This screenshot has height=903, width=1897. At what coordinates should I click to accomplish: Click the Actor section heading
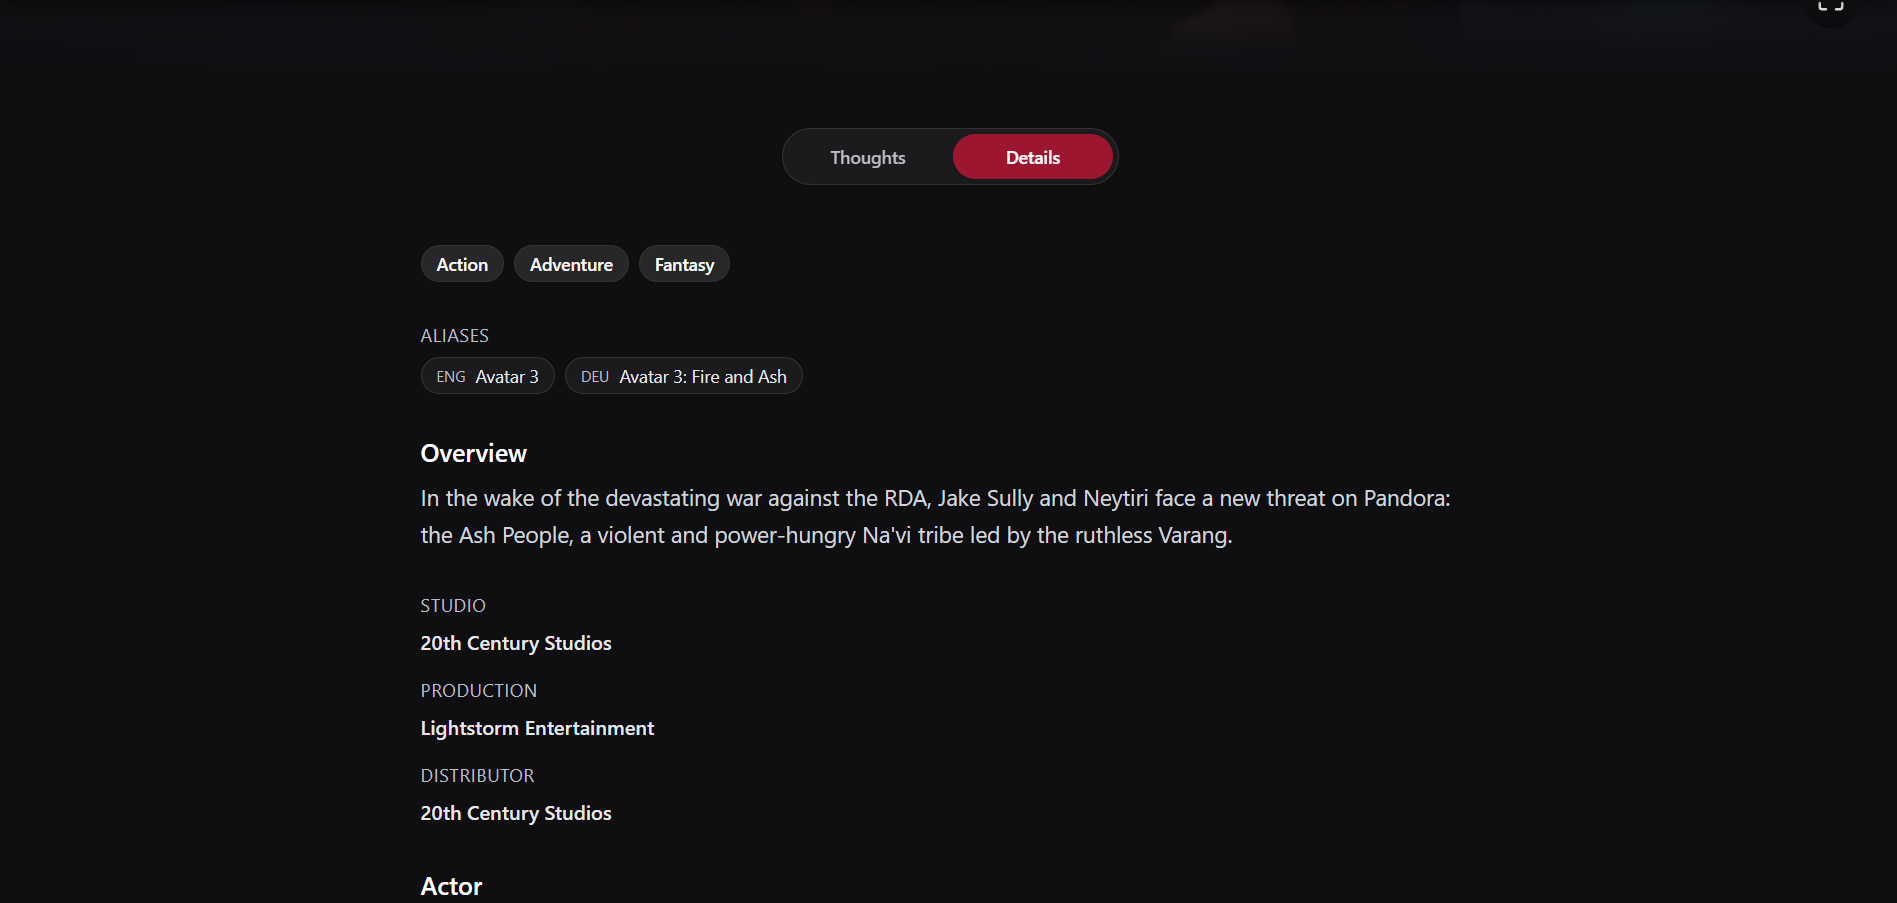(450, 886)
